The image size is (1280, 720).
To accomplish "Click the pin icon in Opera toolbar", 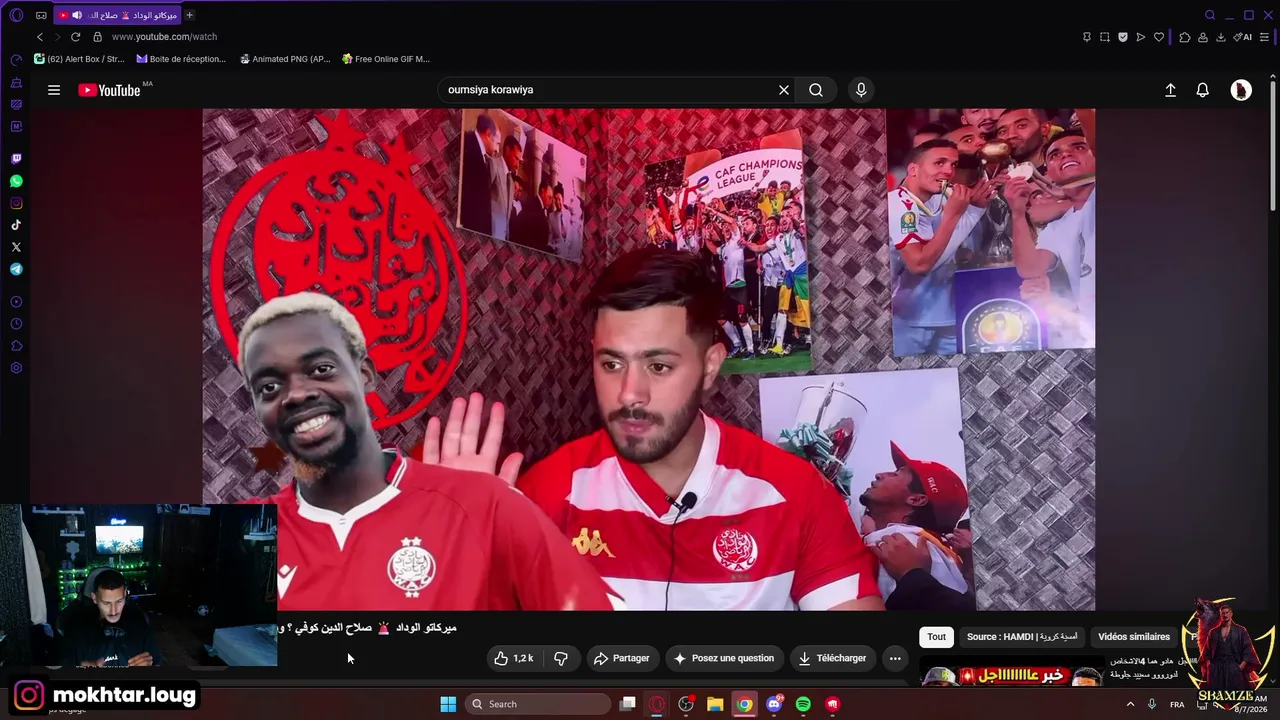I will (1087, 37).
